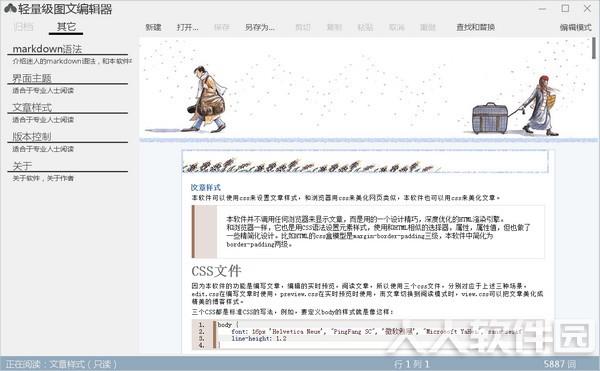
Task: Choose 另存为... in the toolbar
Action: tap(260, 27)
